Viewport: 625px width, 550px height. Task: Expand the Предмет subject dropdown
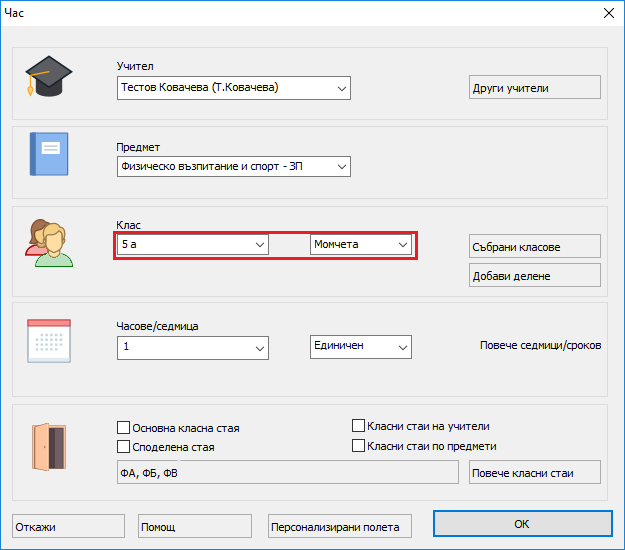pyautogui.click(x=342, y=166)
